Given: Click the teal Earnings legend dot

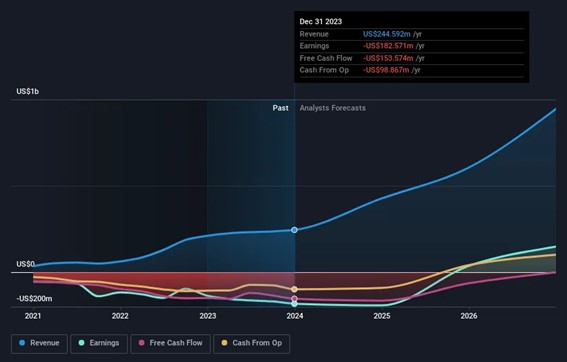Looking at the screenshot, I should (x=82, y=342).
